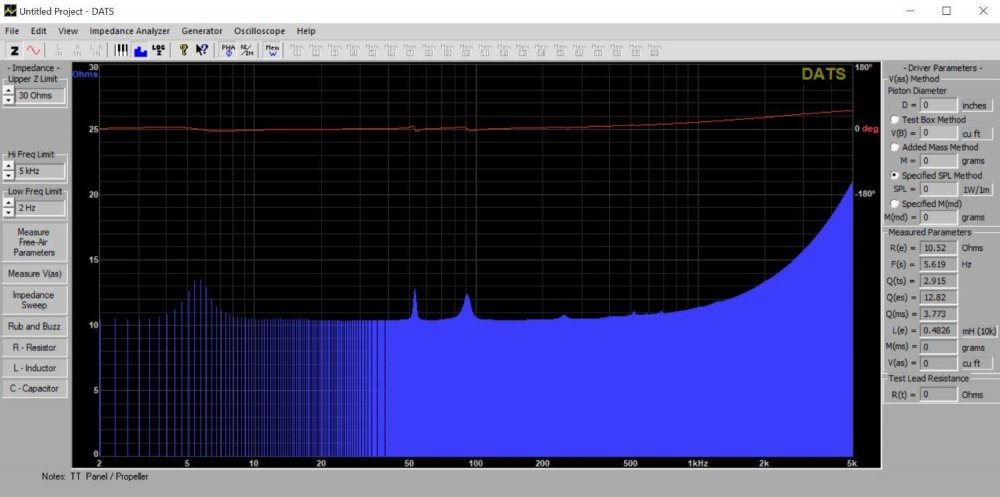The width and height of the screenshot is (1000, 497).
Task: Click the Measure Free-Air Parameters button
Action: click(x=34, y=241)
